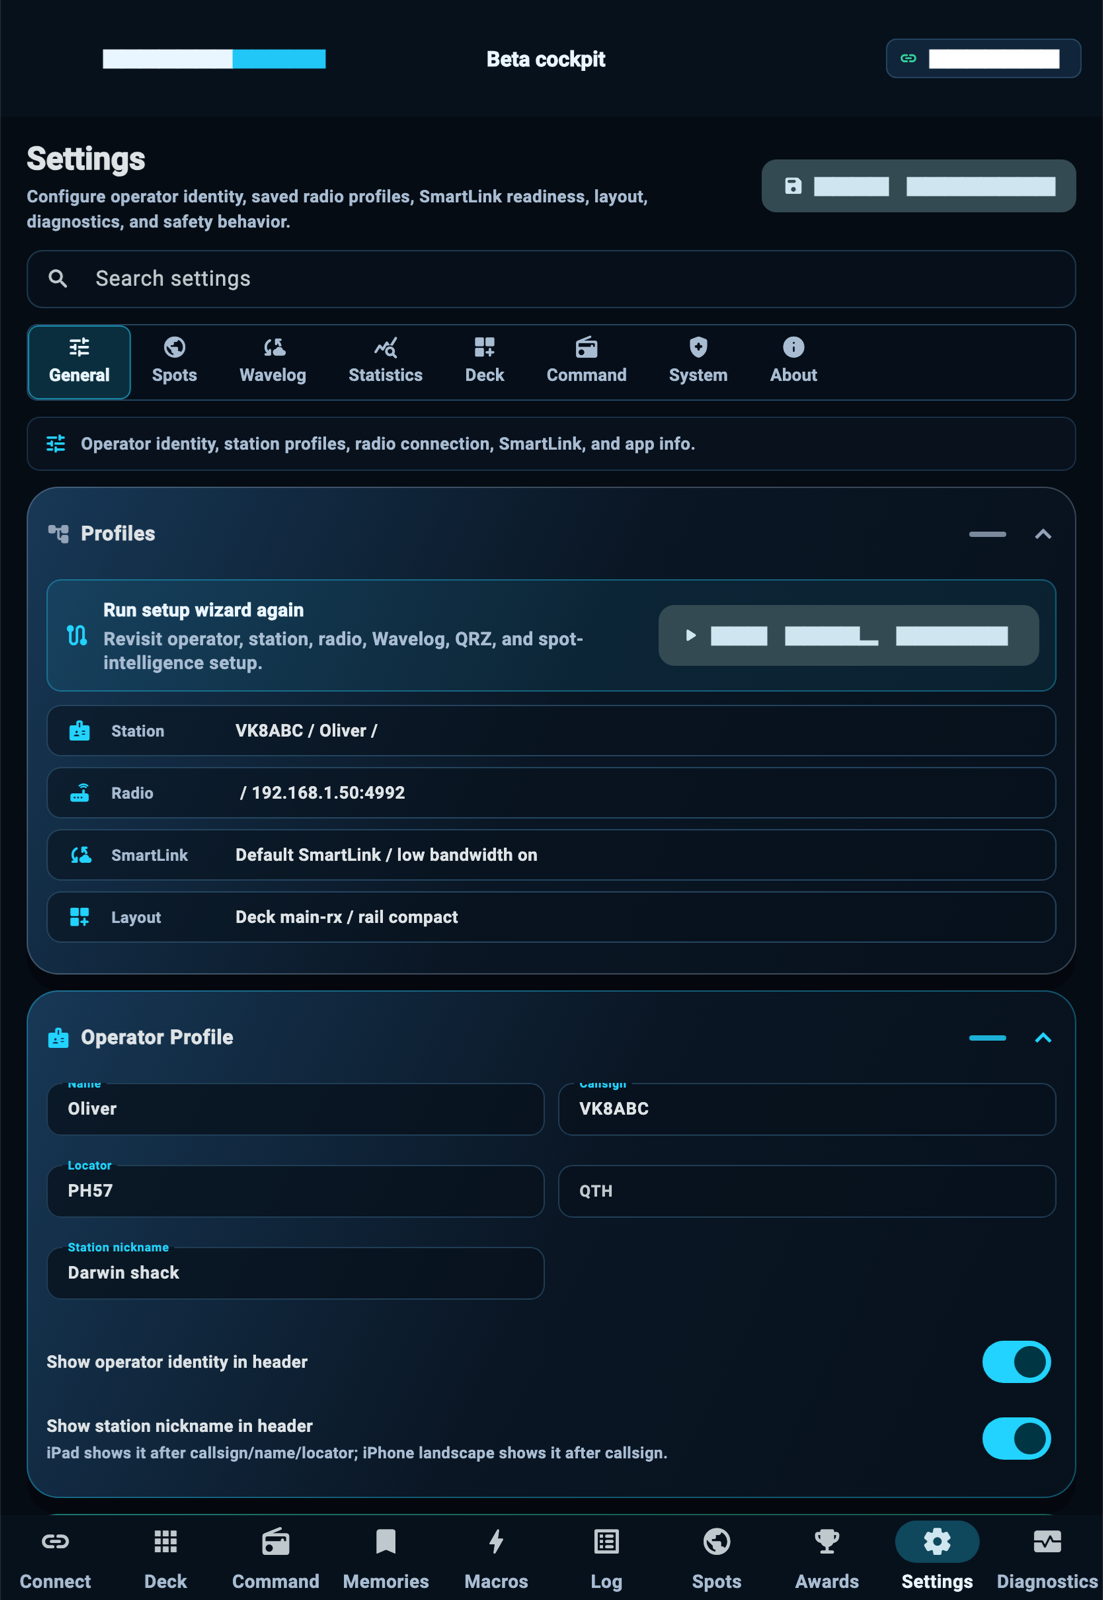The image size is (1103, 1600).
Task: Click play icon on wizard button
Action: click(690, 636)
